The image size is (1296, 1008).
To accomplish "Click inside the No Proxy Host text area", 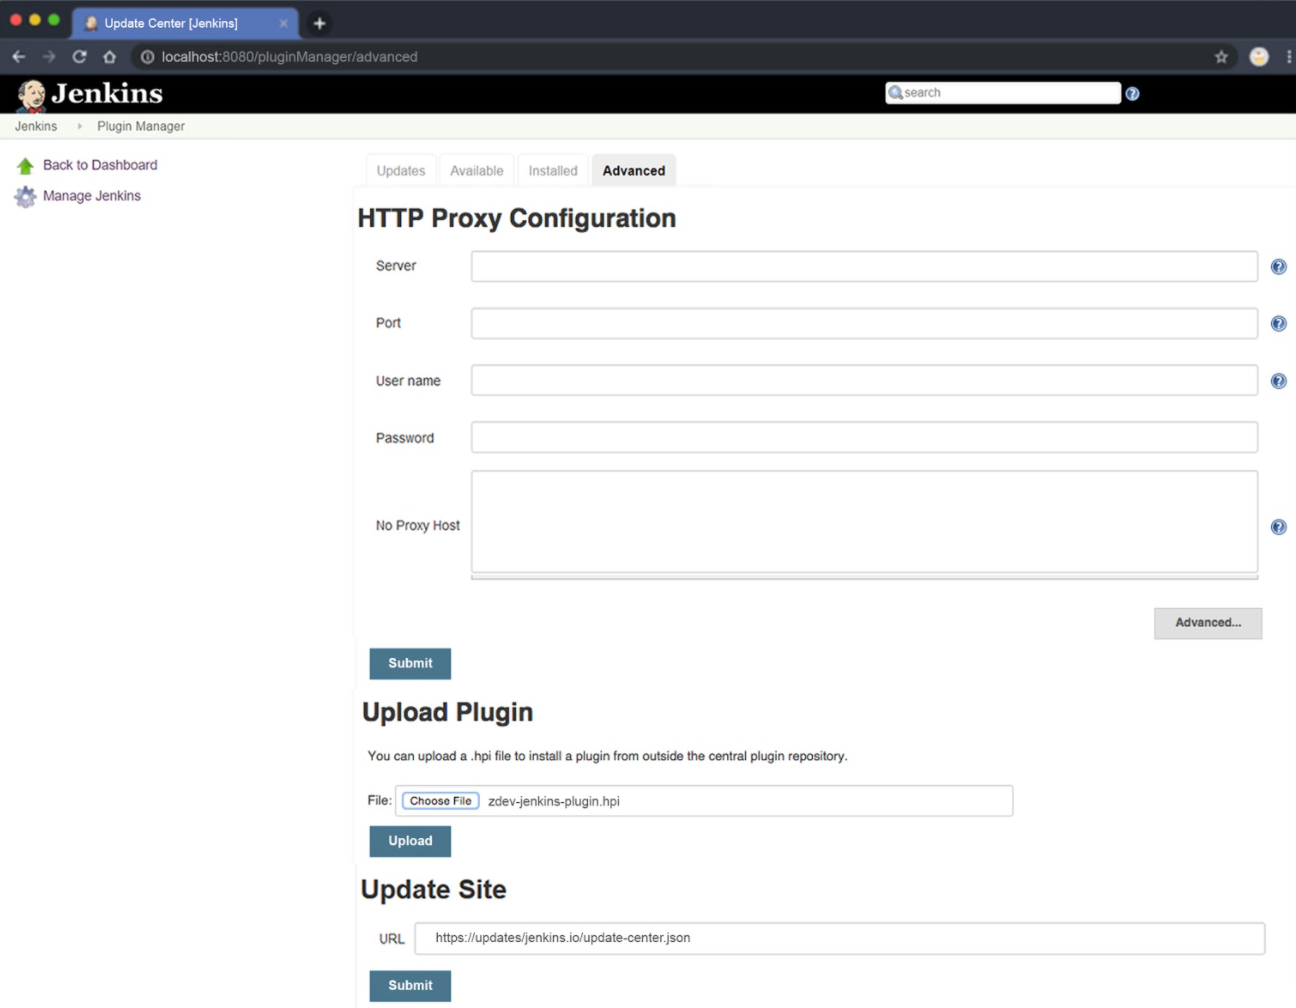I will (x=864, y=522).
